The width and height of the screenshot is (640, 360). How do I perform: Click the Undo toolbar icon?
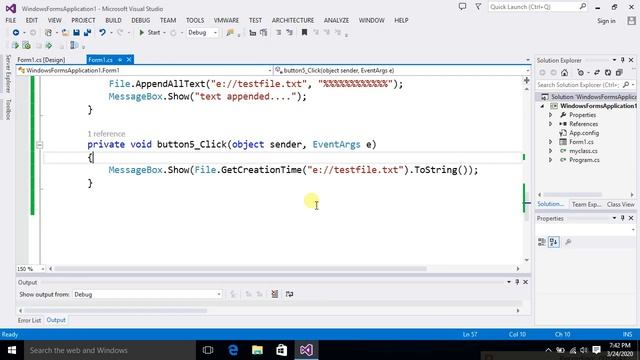click(102, 33)
